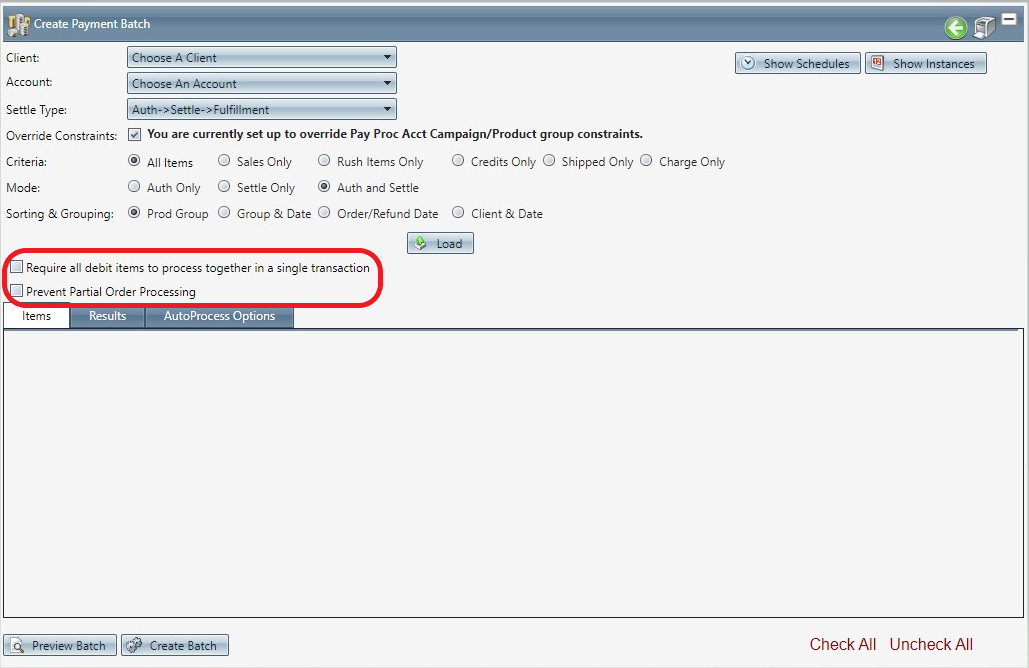The image size is (1029, 668).
Task: Click the green back arrow icon
Action: point(956,28)
